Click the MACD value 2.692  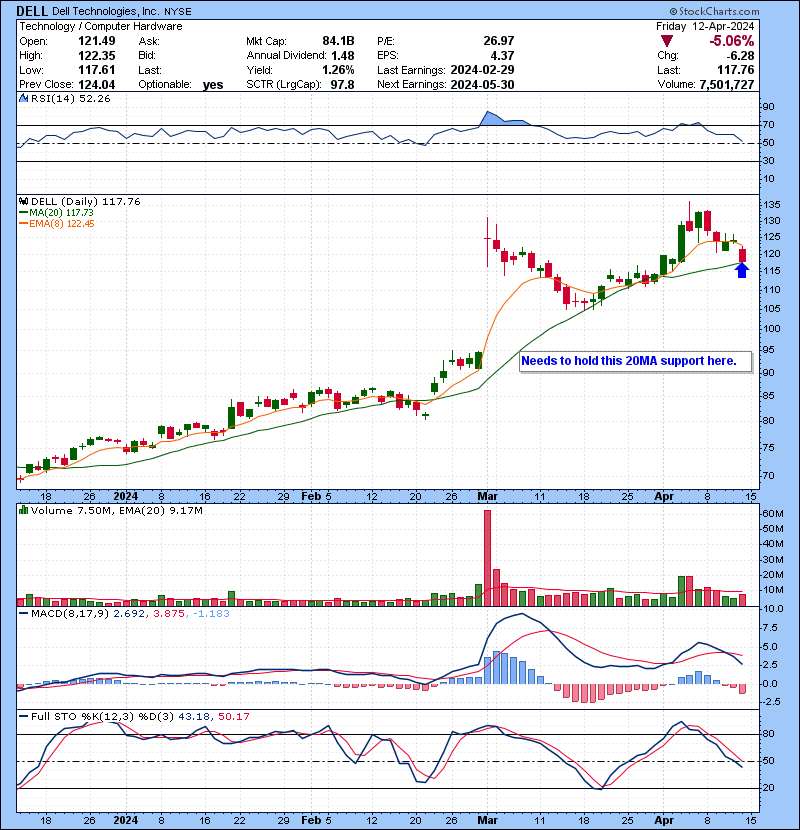129,613
